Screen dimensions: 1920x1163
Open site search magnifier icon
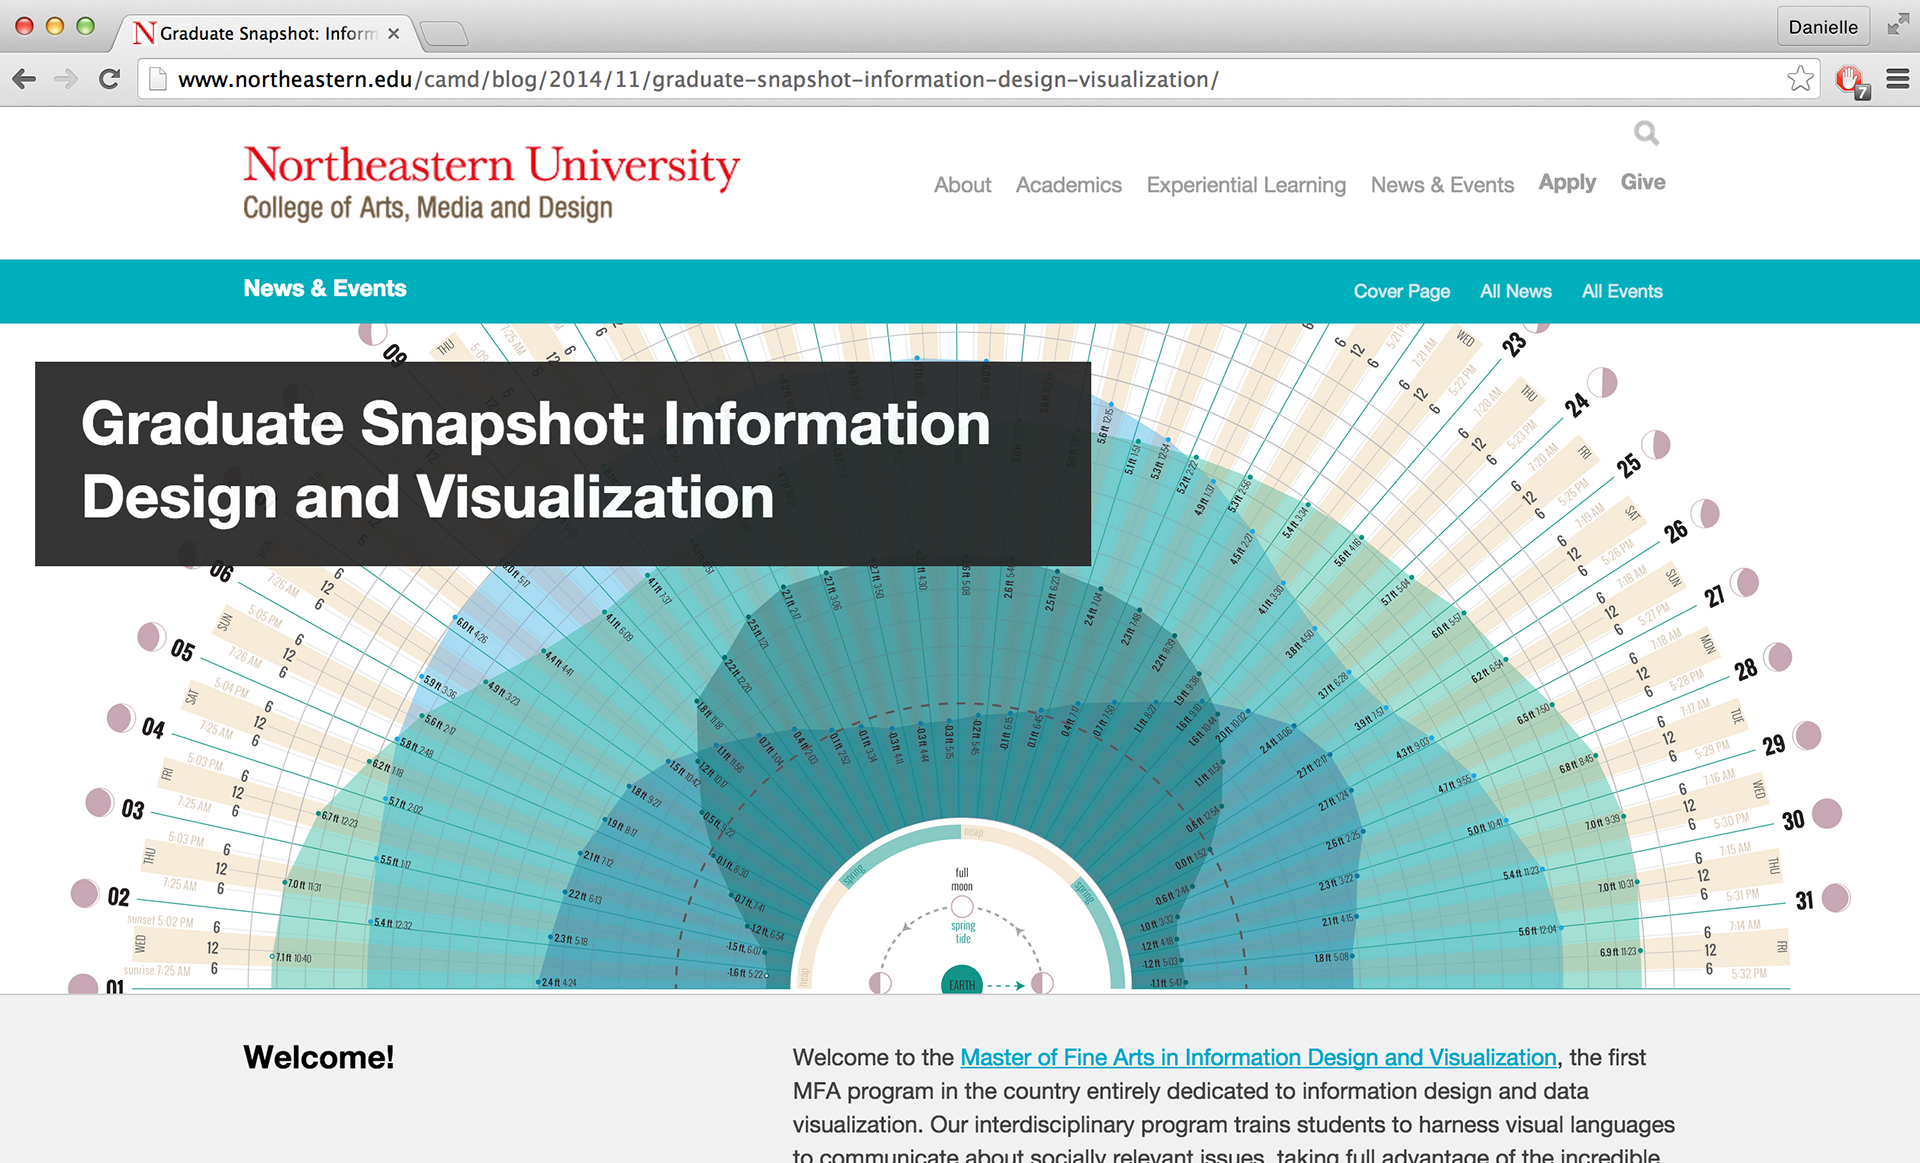[1646, 133]
